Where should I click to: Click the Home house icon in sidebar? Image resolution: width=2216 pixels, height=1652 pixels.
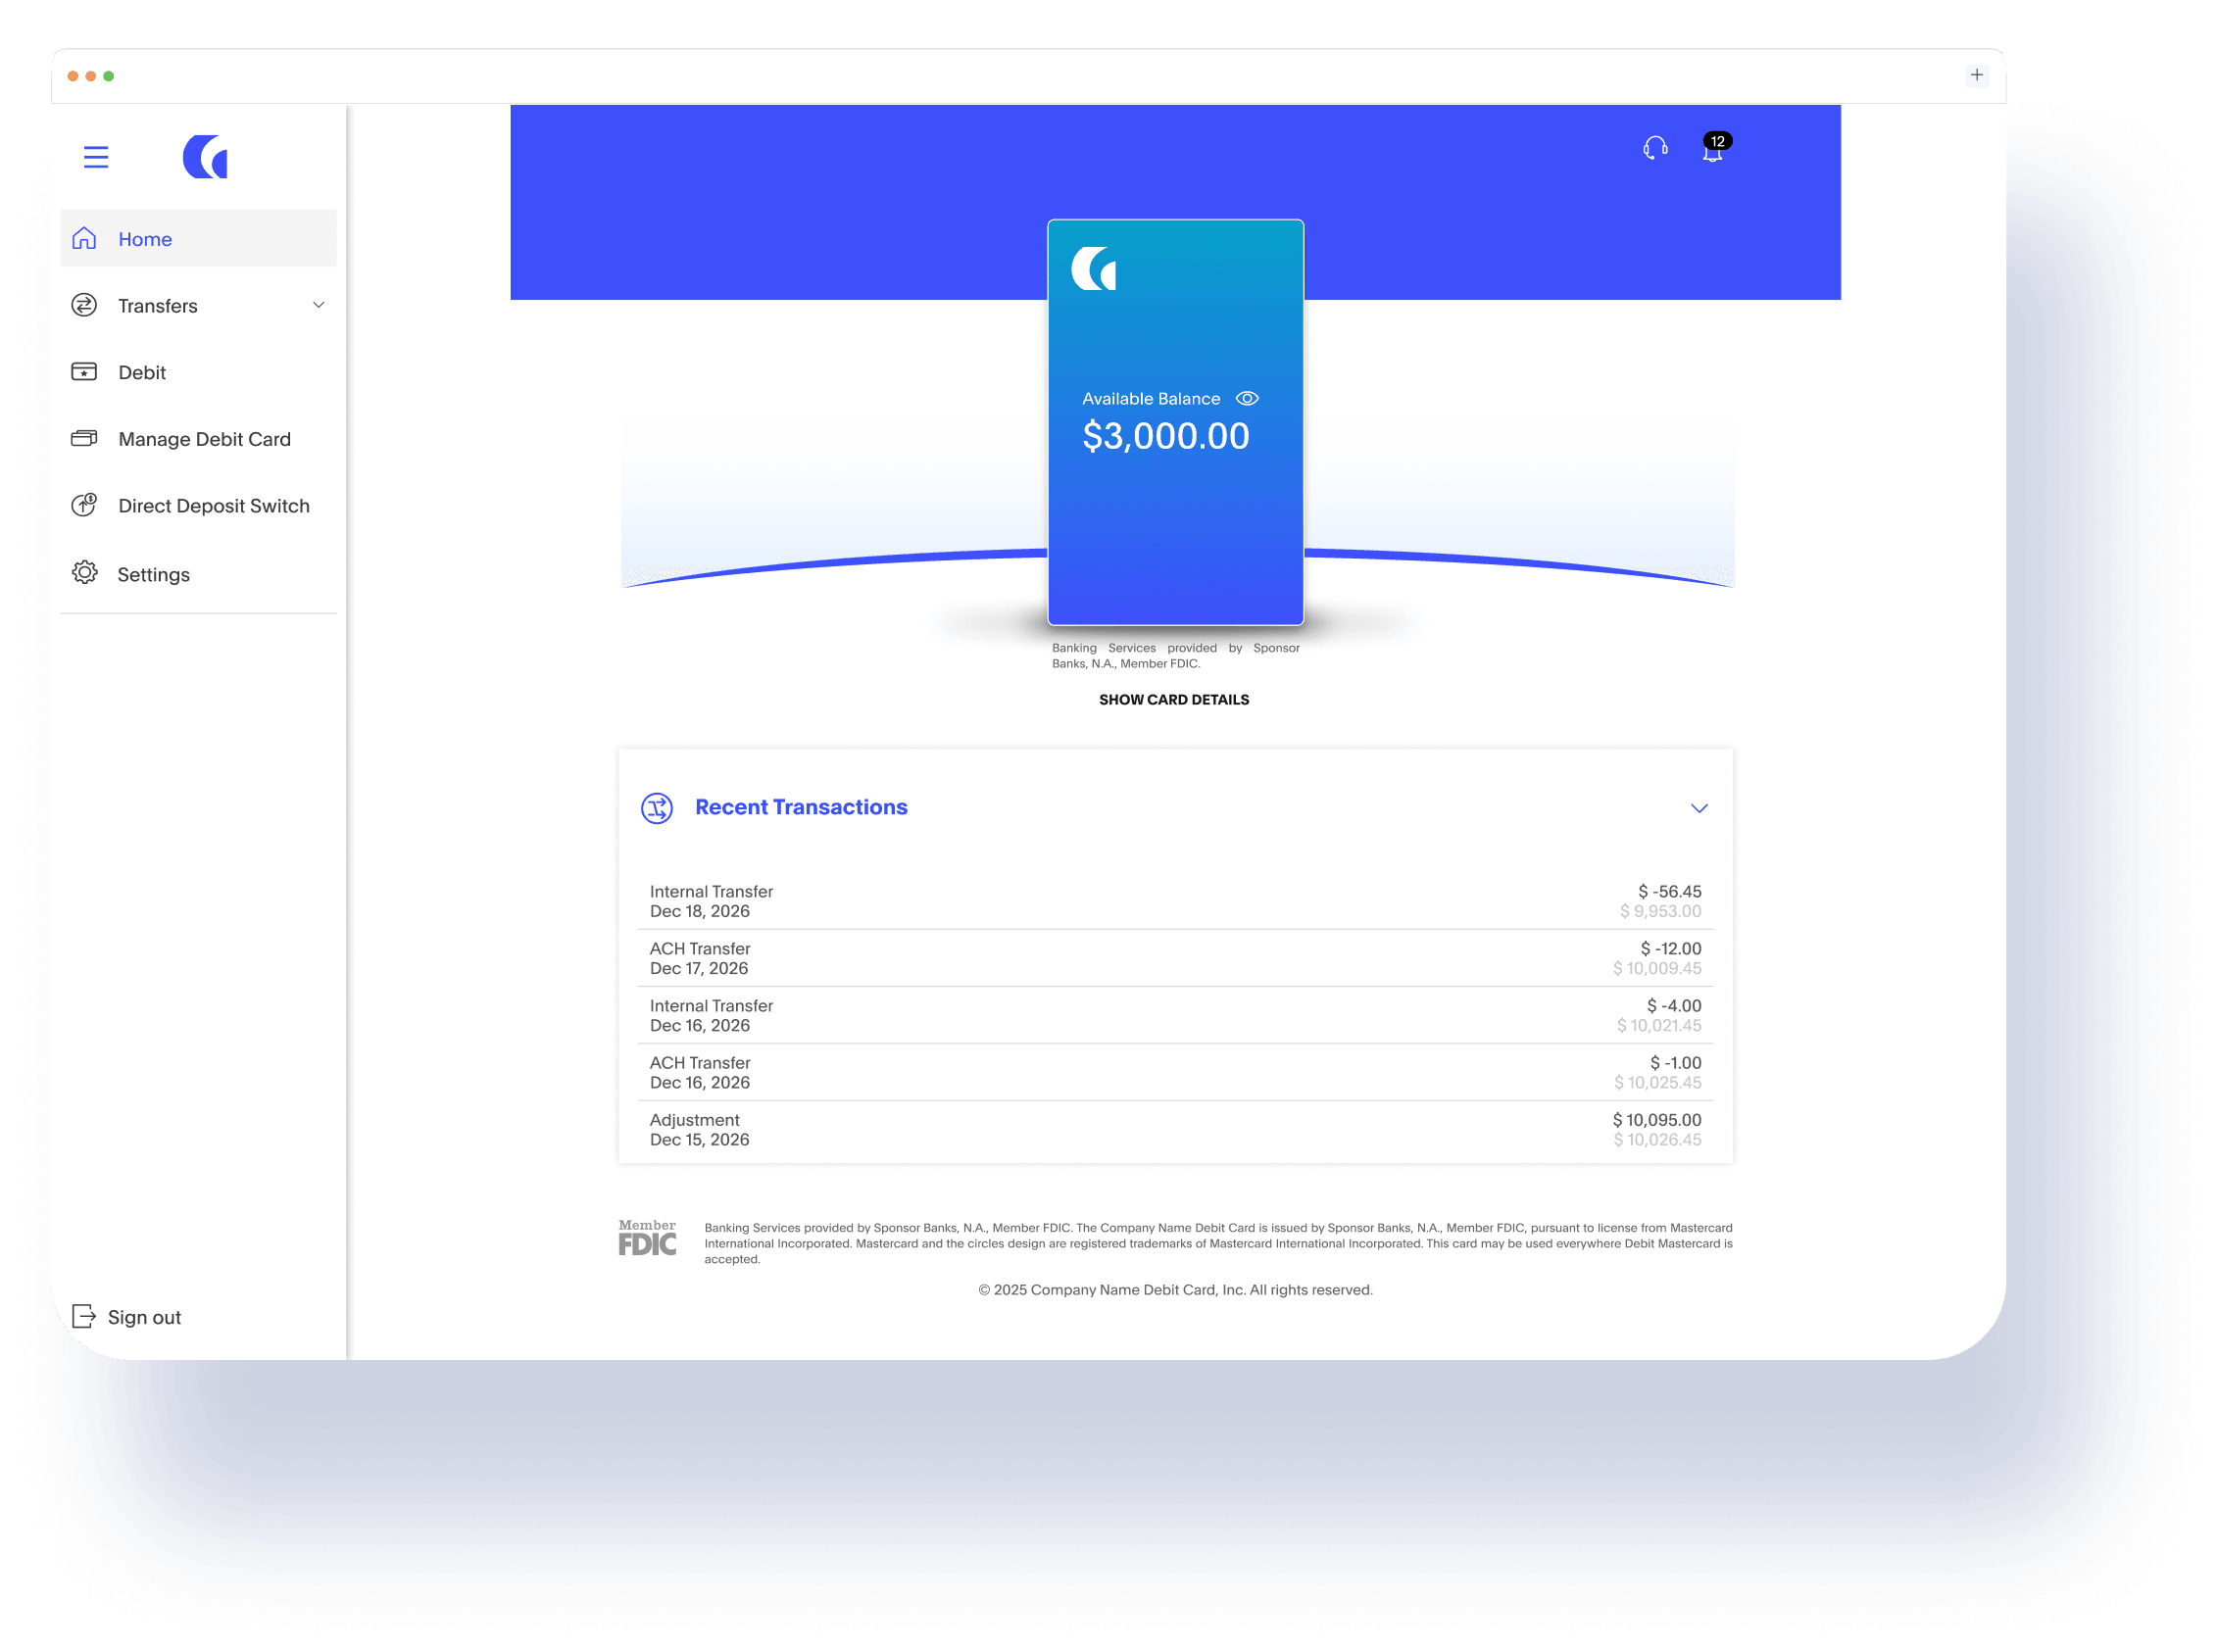tap(85, 238)
